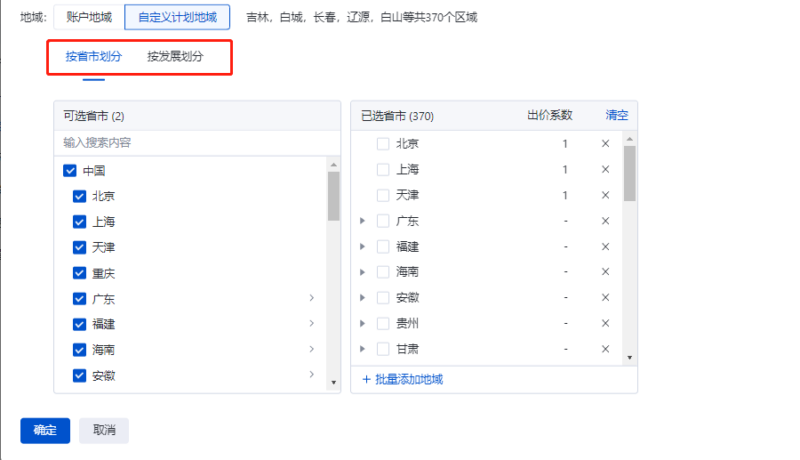
Task: Expand 福建 triangle in selected list
Action: point(362,247)
